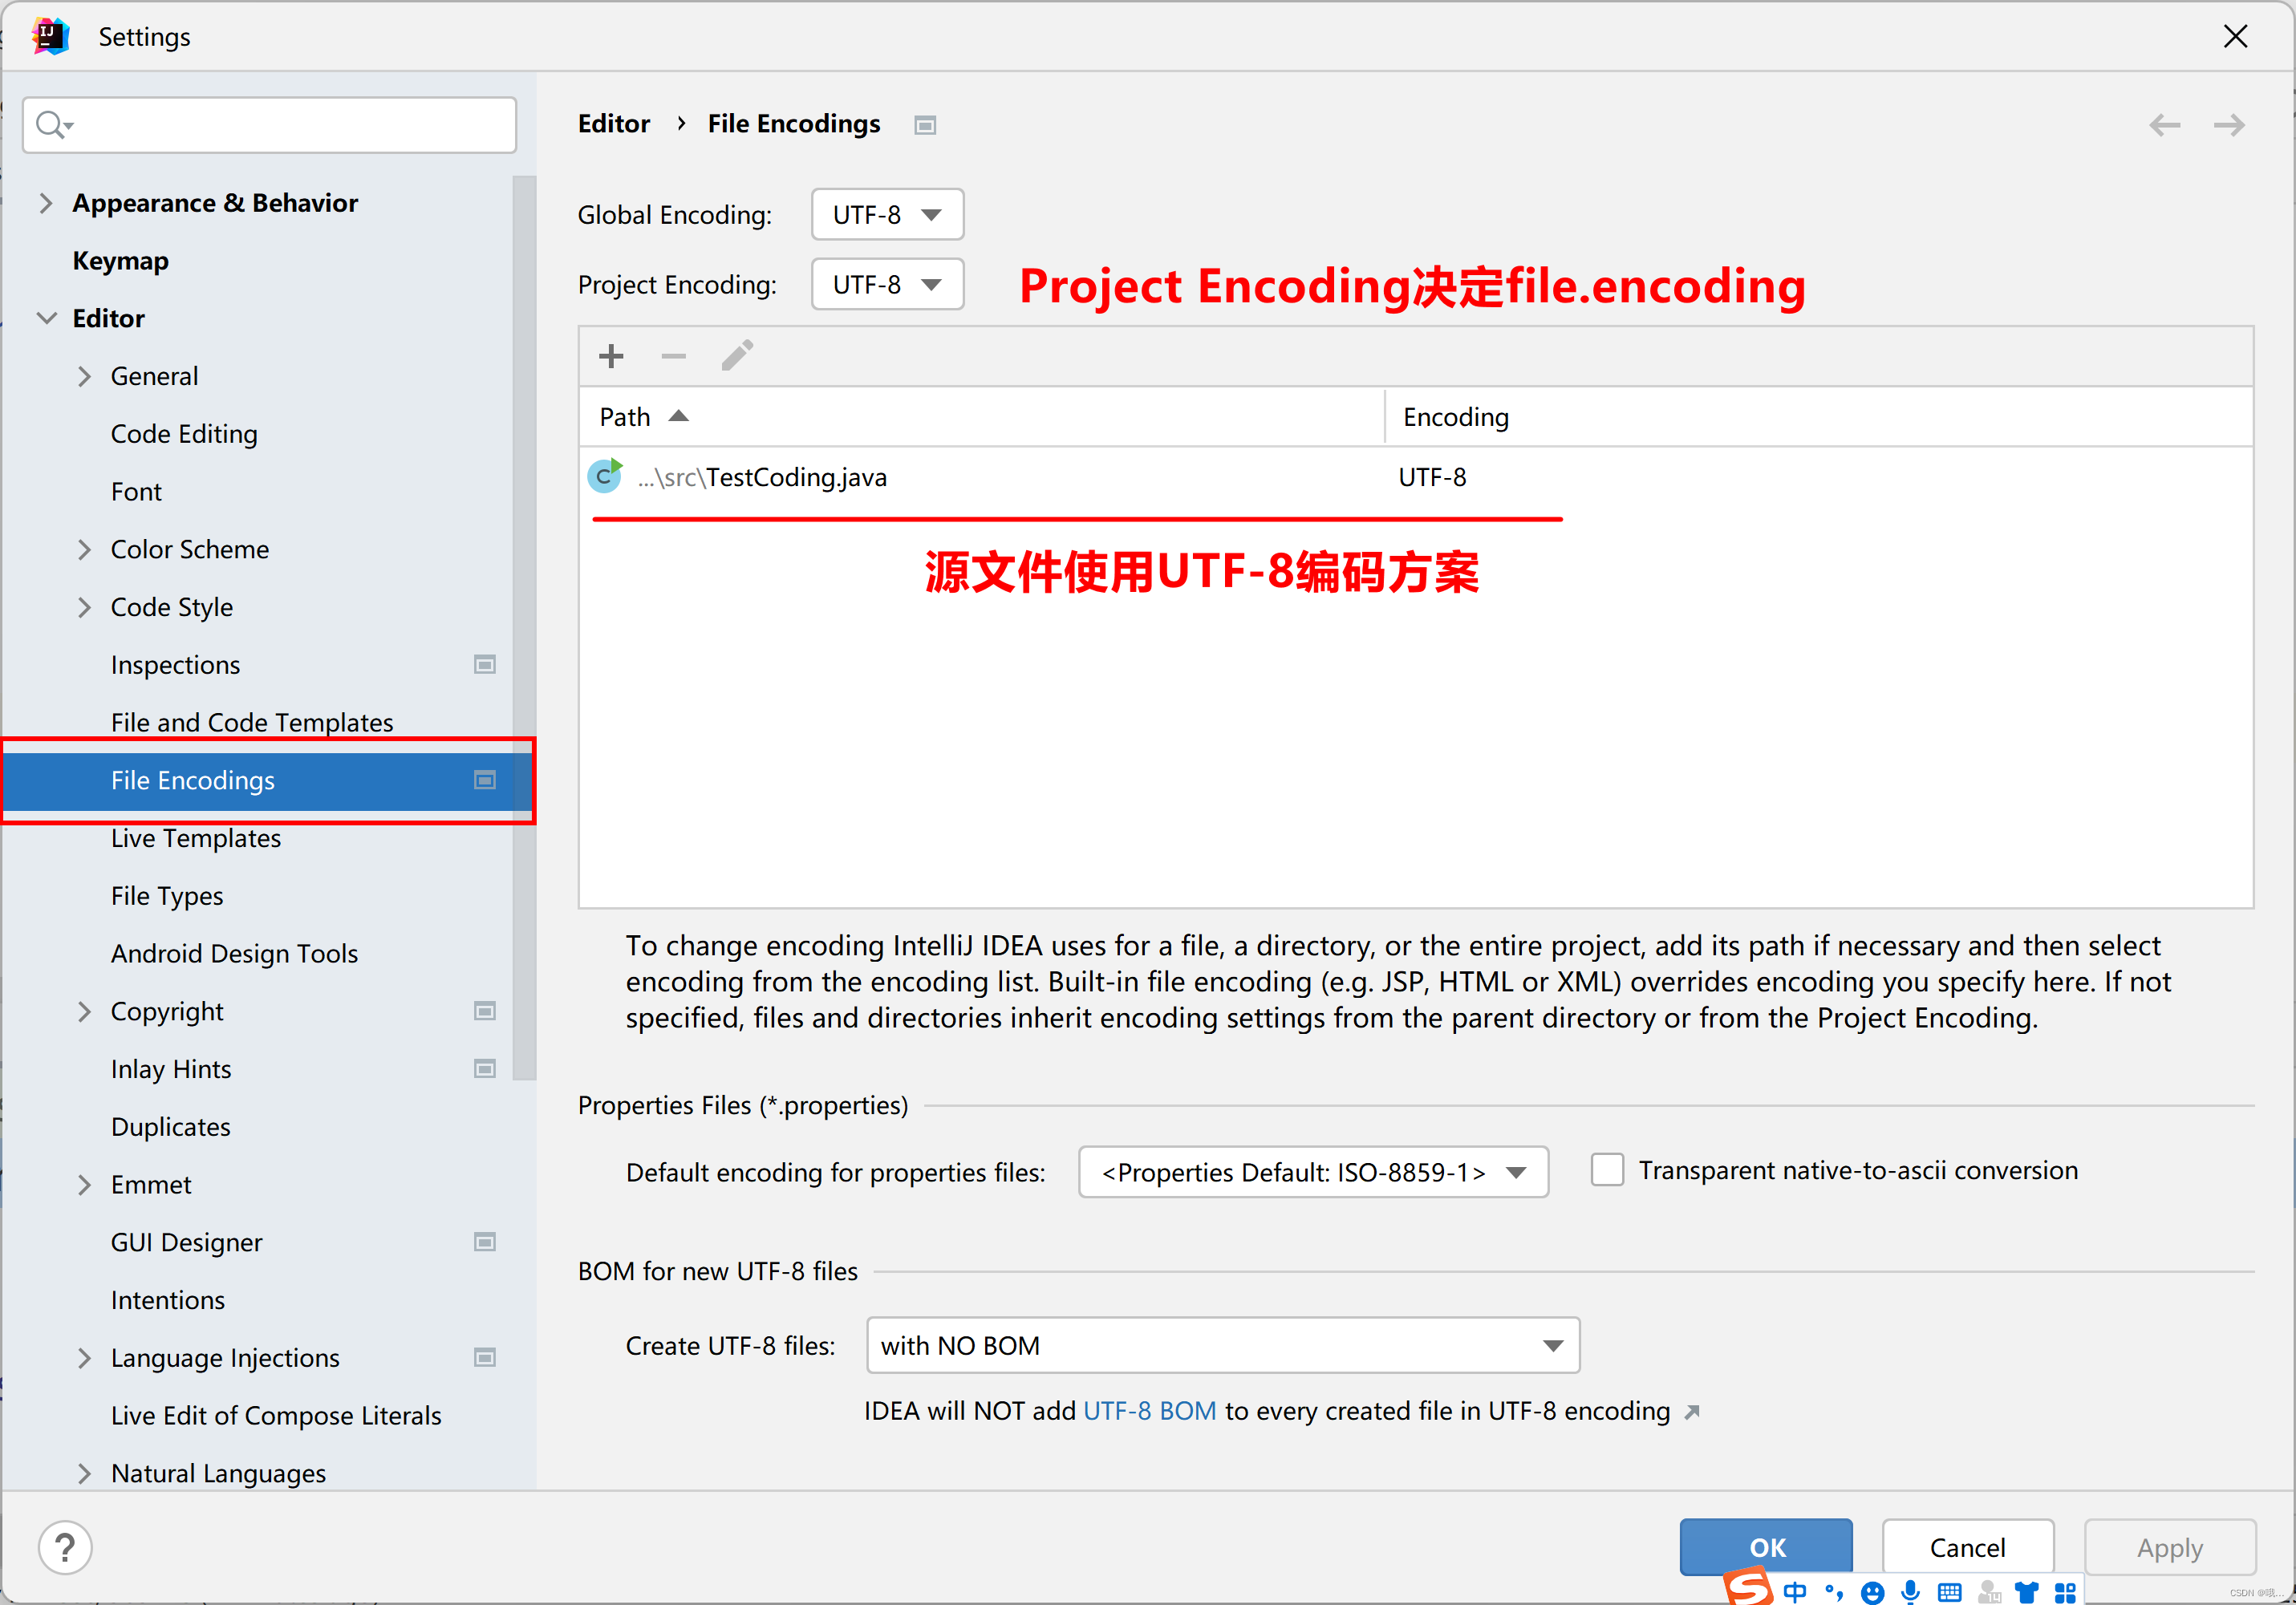
Task: Expand the Code Style tree item
Action: (85, 607)
